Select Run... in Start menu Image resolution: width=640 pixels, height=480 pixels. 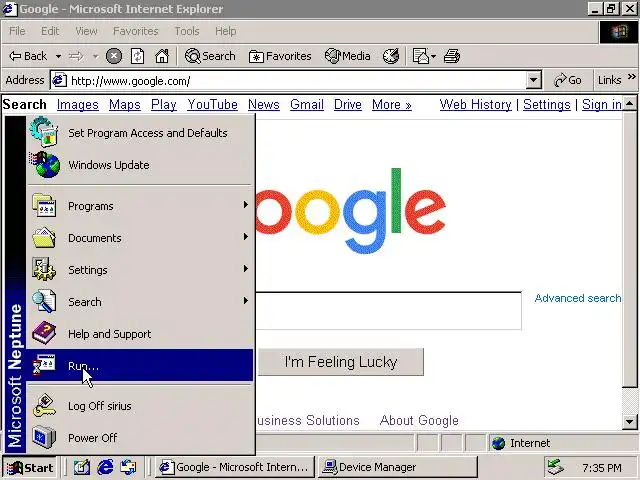tap(140, 365)
